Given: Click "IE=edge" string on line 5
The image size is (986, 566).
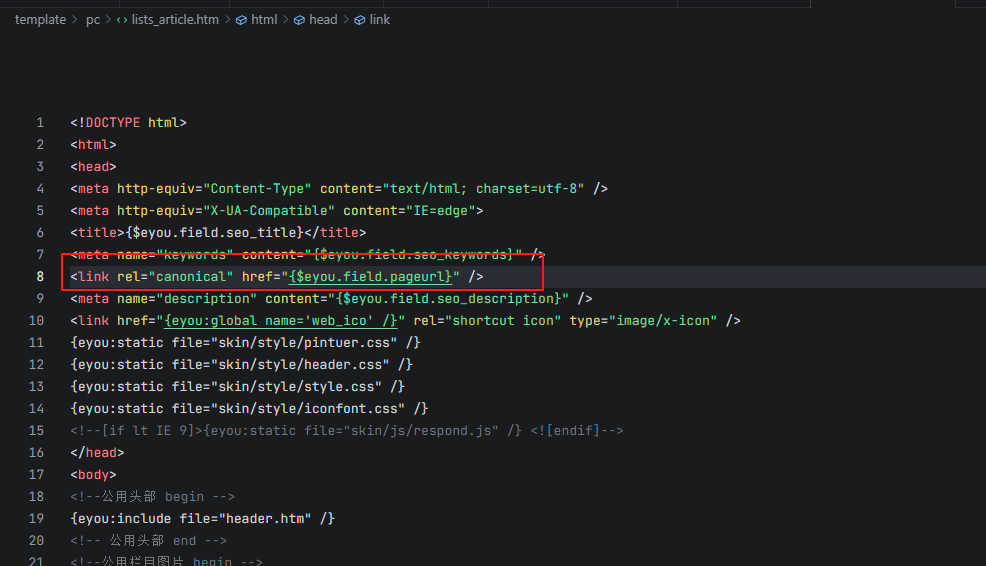Looking at the screenshot, I should coord(441,211).
